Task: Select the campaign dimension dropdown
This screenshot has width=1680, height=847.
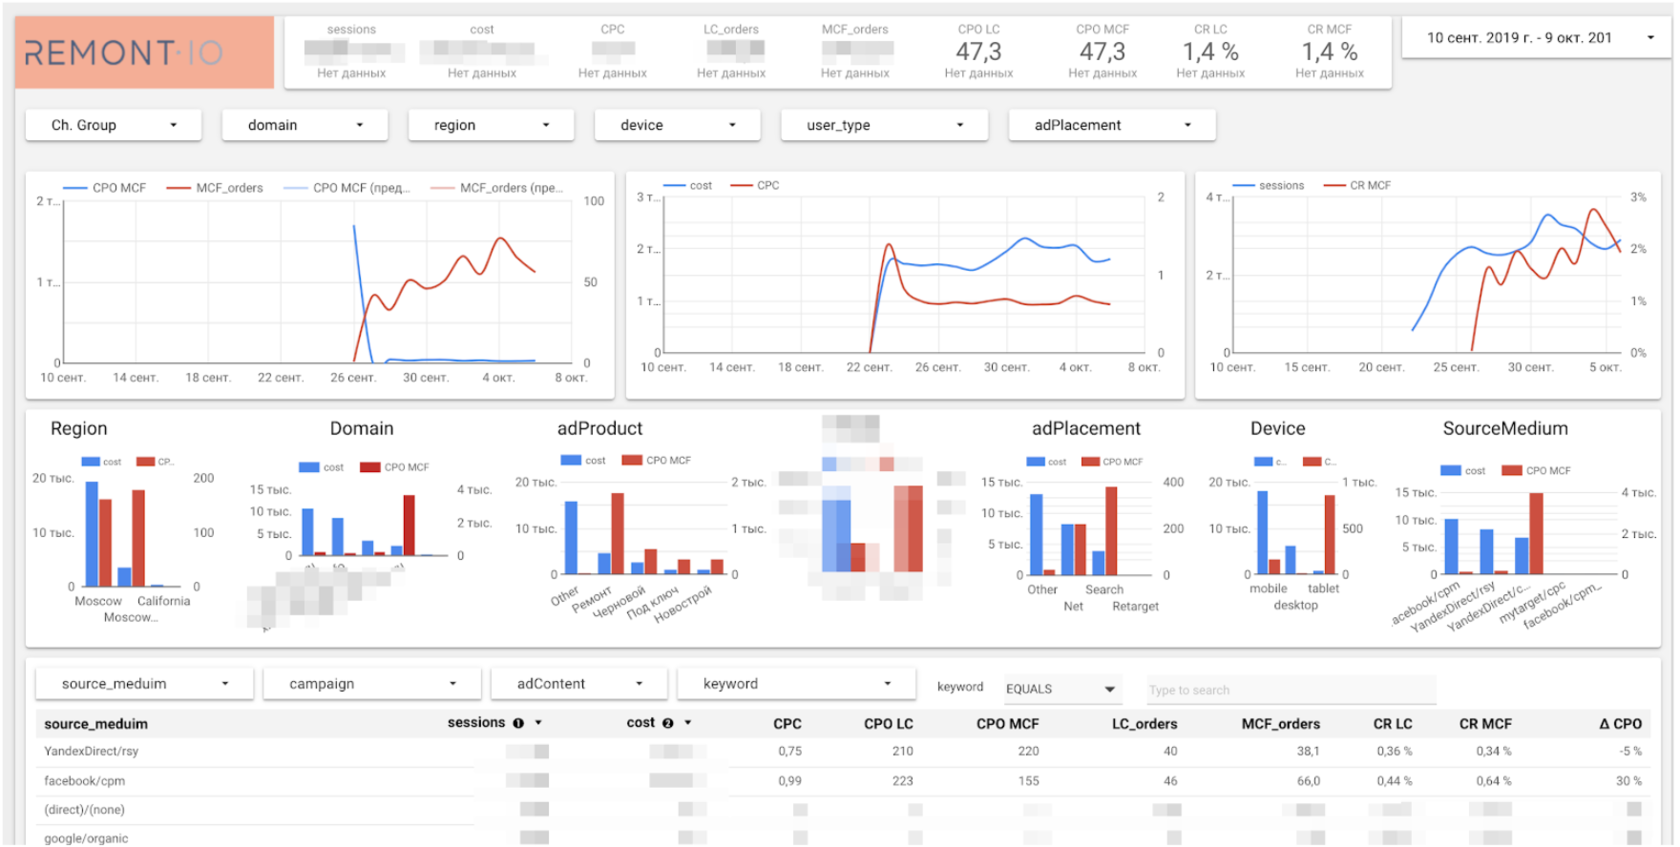Action: pos(372,684)
